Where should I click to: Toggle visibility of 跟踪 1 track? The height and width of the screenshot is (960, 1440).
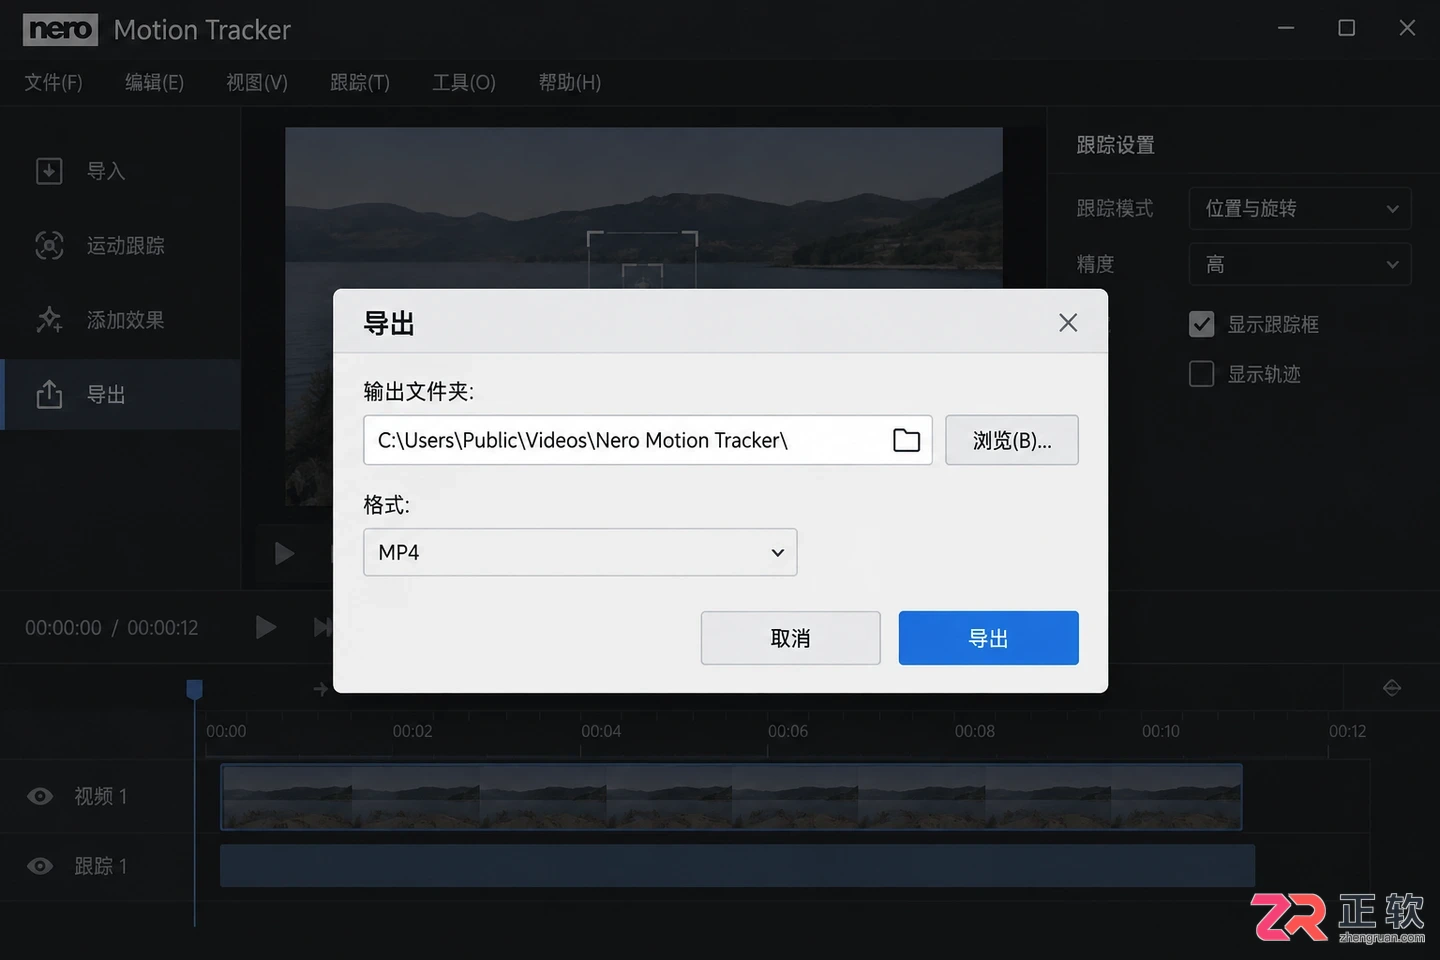[x=40, y=866]
